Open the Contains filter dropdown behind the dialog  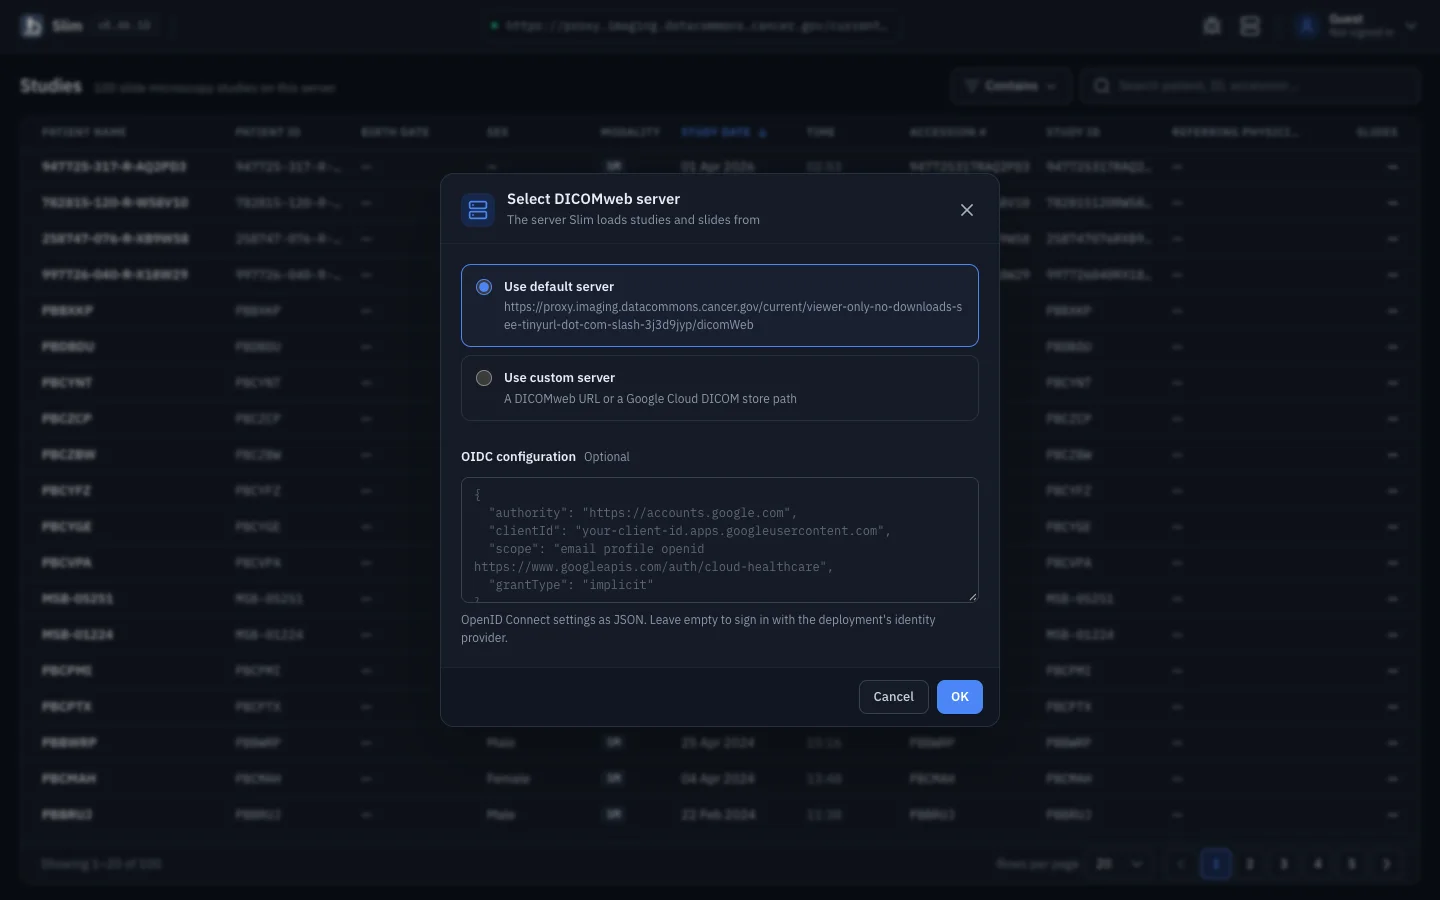point(1011,86)
